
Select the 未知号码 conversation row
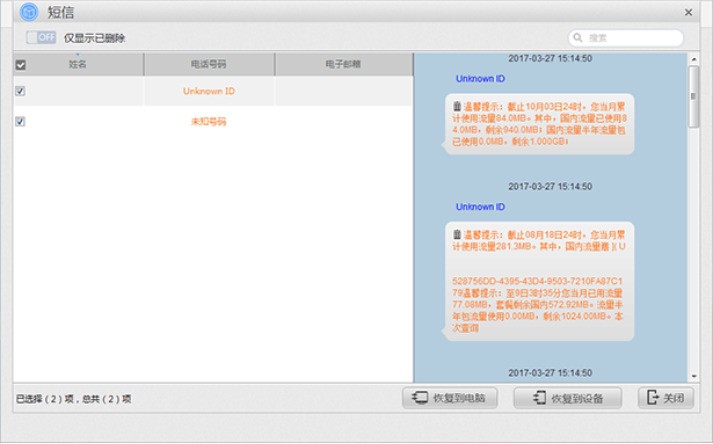pyautogui.click(x=208, y=121)
